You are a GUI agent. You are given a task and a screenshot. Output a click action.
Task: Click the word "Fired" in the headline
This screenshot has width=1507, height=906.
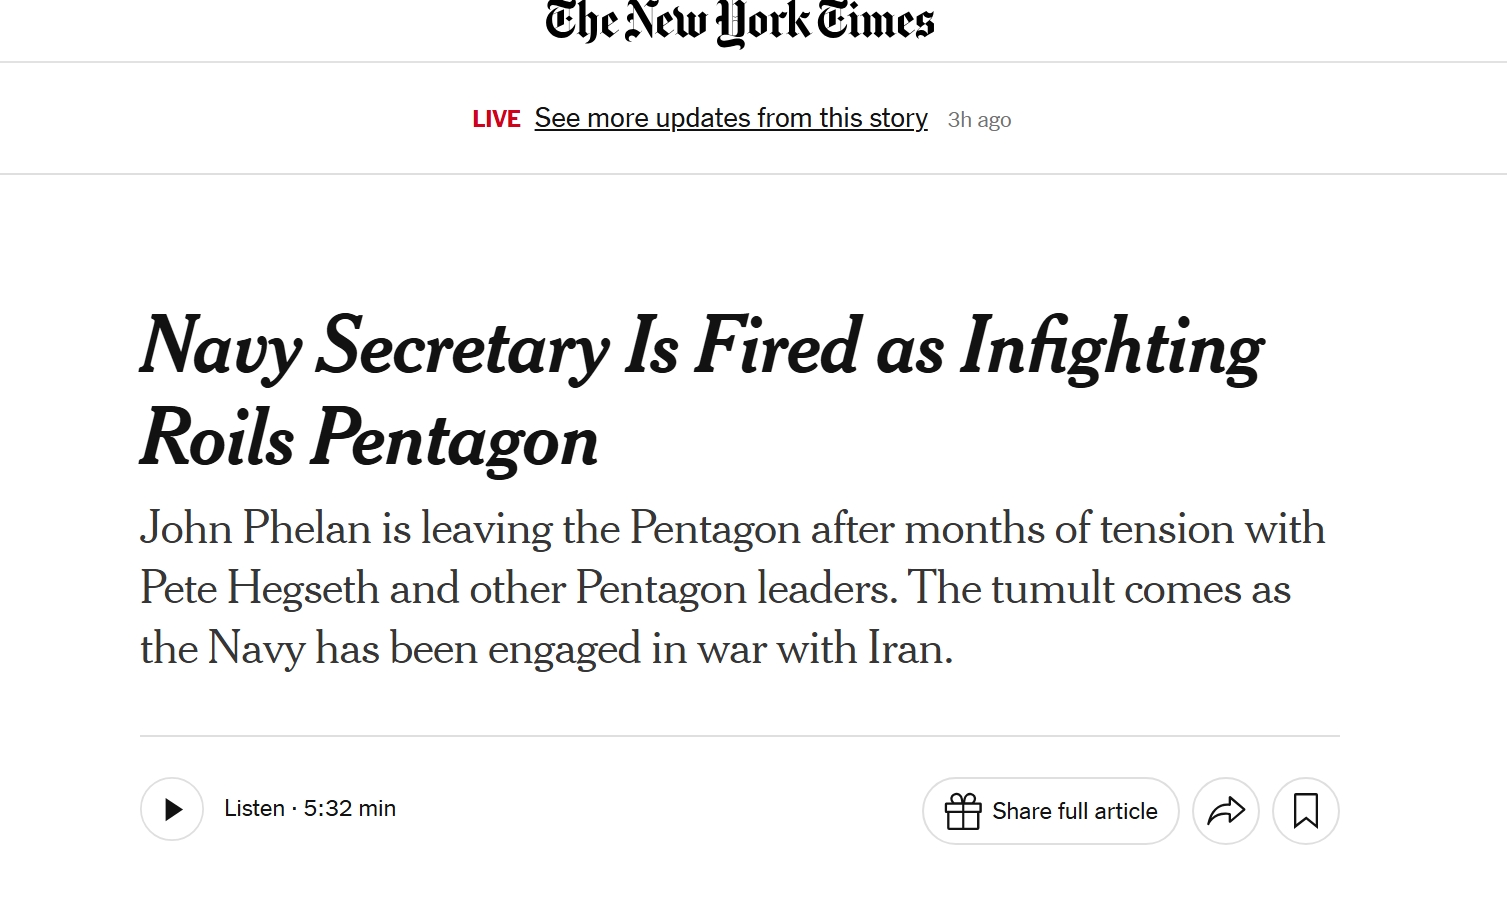pyautogui.click(x=777, y=348)
